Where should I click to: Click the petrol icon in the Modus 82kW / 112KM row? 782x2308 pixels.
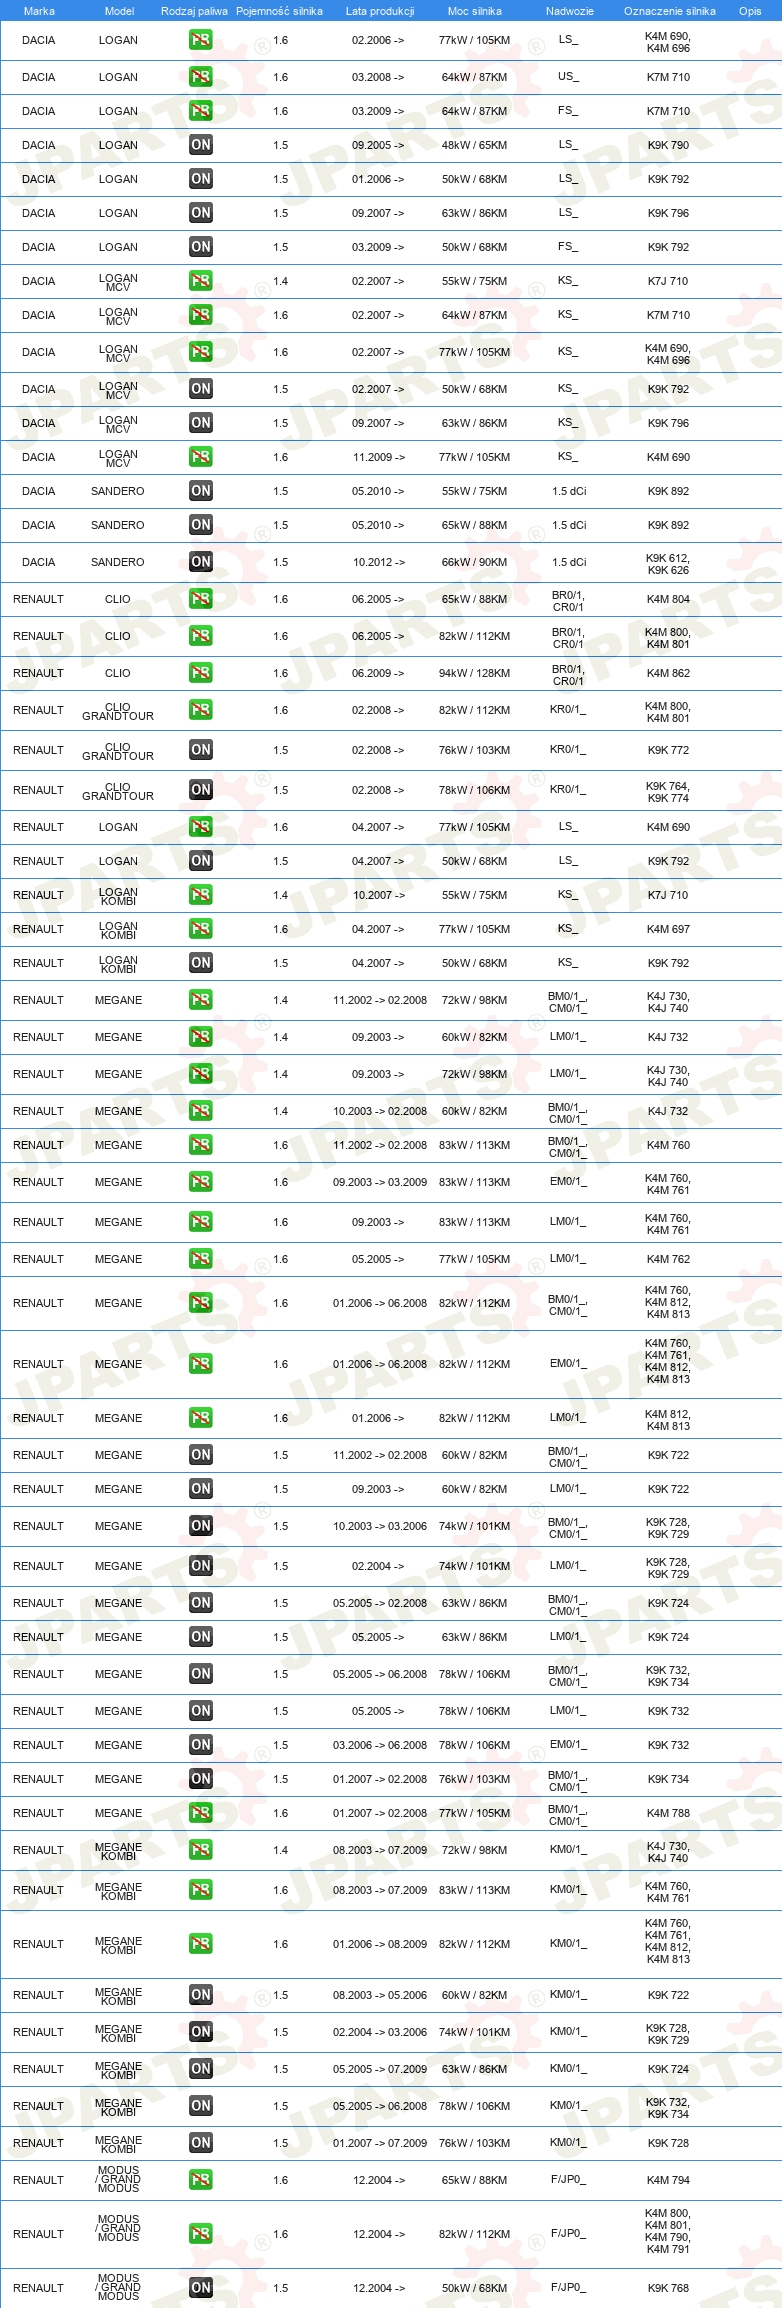pyautogui.click(x=201, y=2234)
